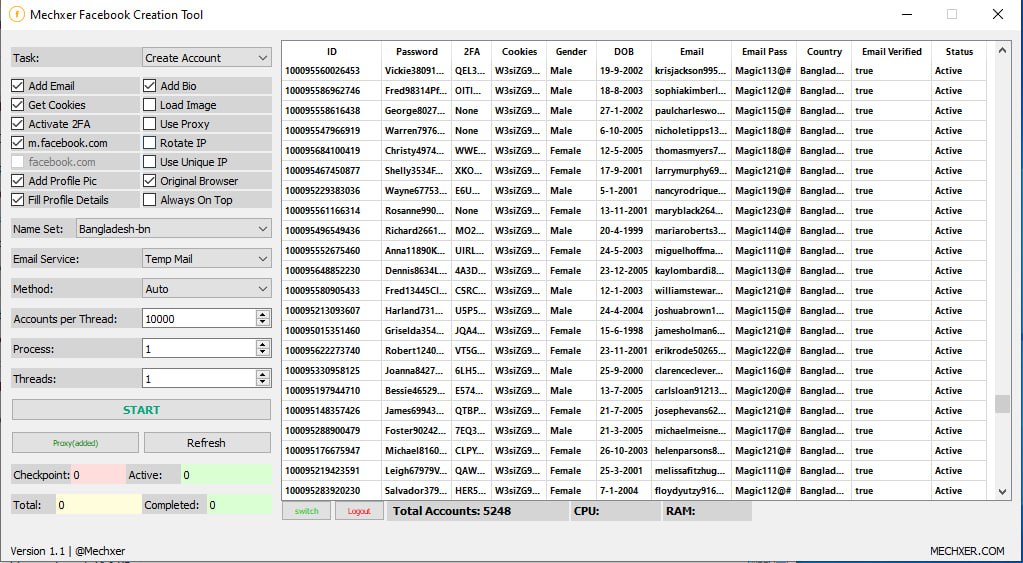Click the green switch button
Image resolution: width=1023 pixels, height=563 pixels.
(x=306, y=511)
